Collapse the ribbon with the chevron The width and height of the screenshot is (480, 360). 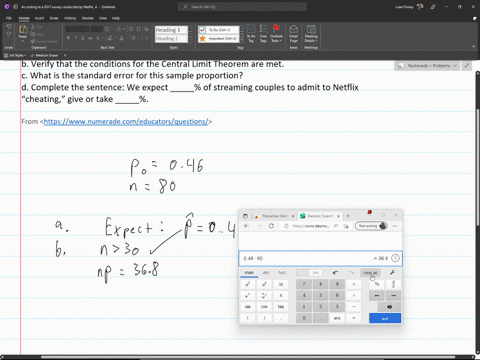(473, 47)
